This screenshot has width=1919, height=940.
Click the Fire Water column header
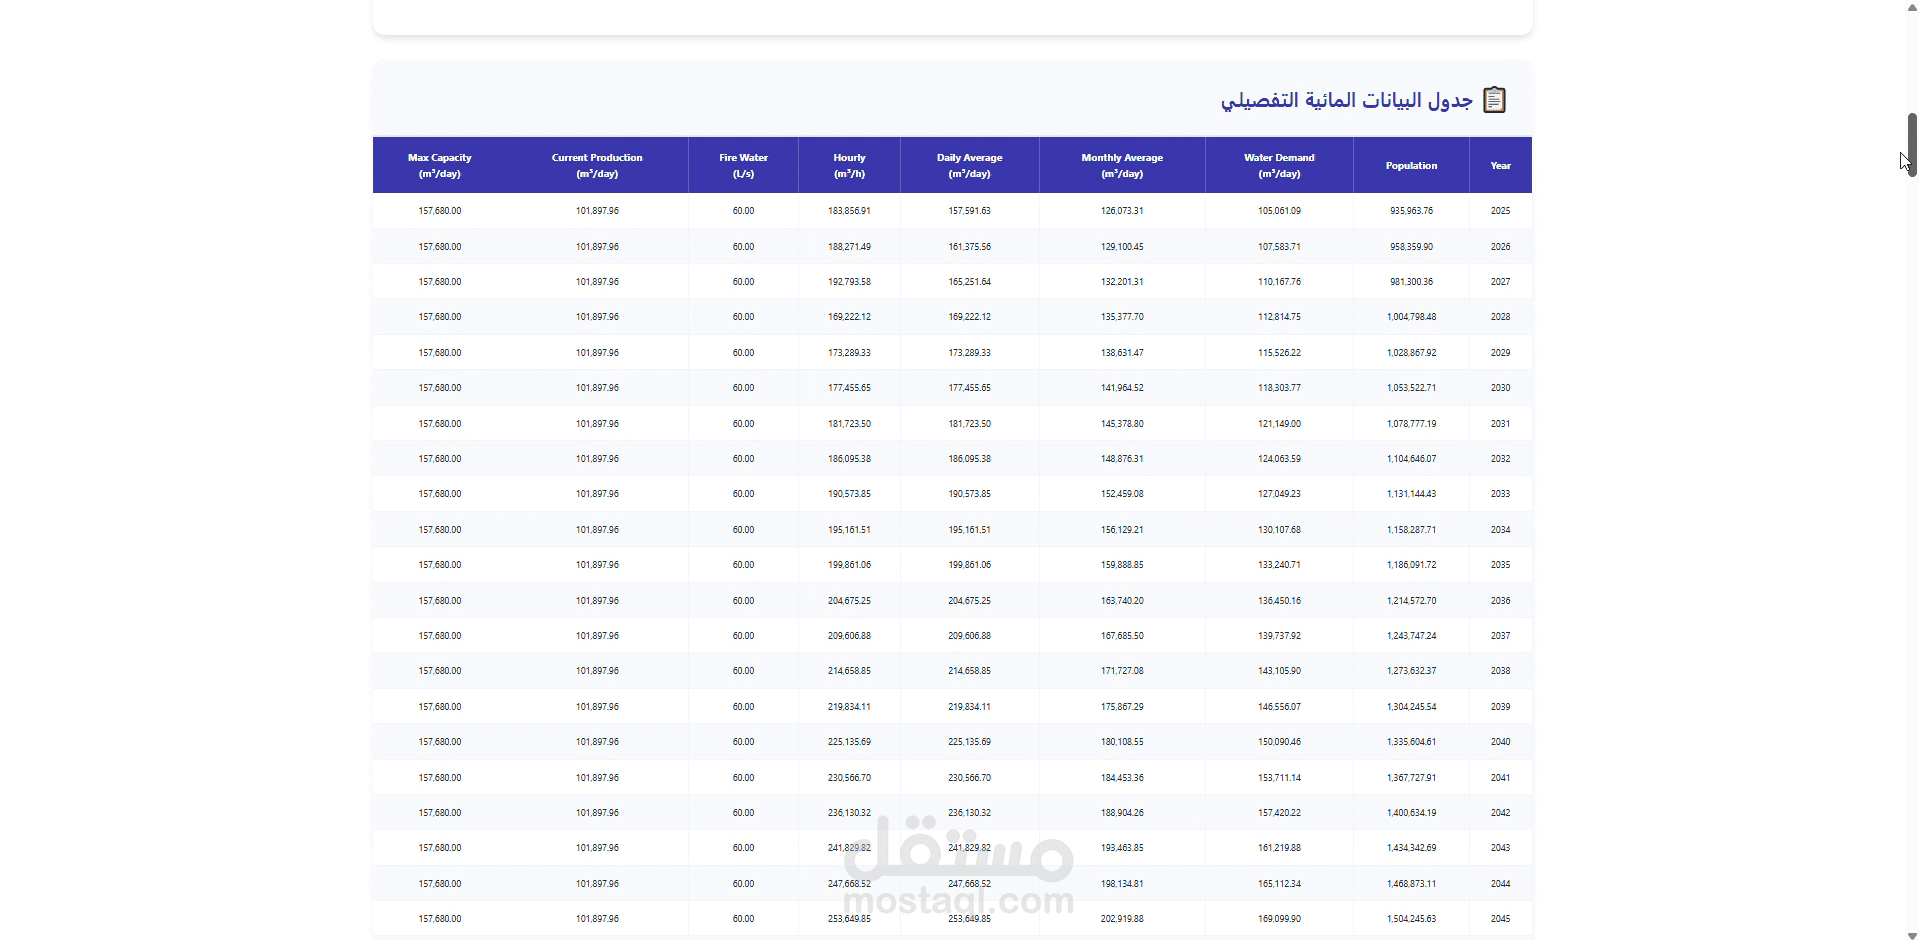(x=743, y=166)
